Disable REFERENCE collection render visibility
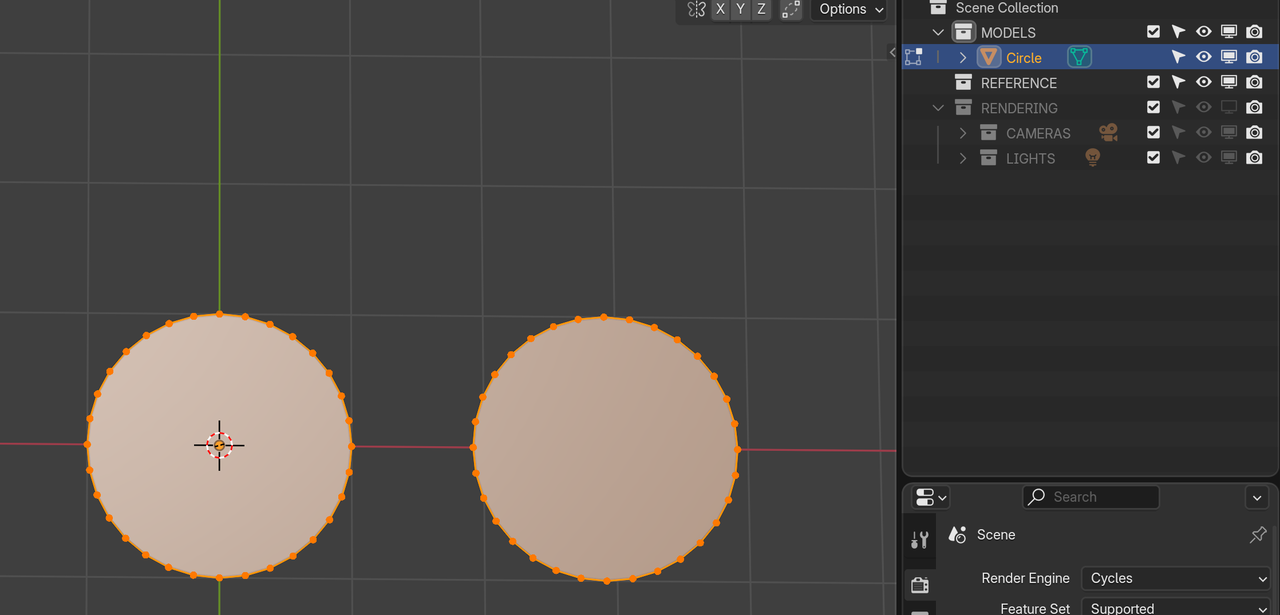1280x615 pixels. [1254, 82]
